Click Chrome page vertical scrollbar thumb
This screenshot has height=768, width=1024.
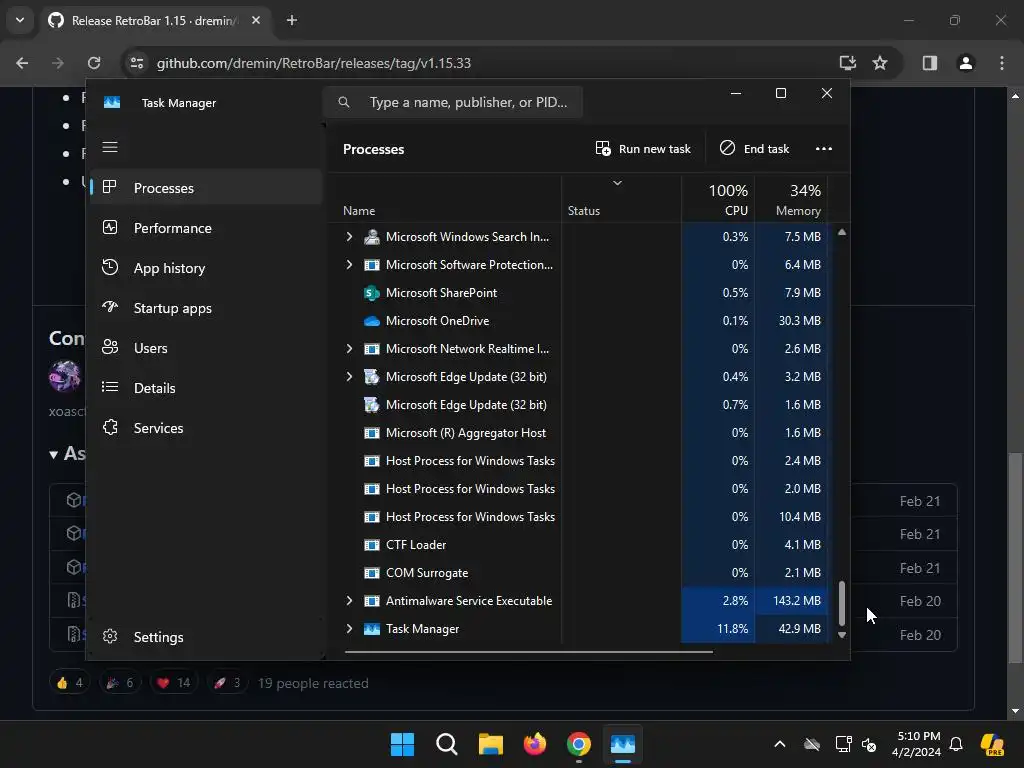(1014, 557)
